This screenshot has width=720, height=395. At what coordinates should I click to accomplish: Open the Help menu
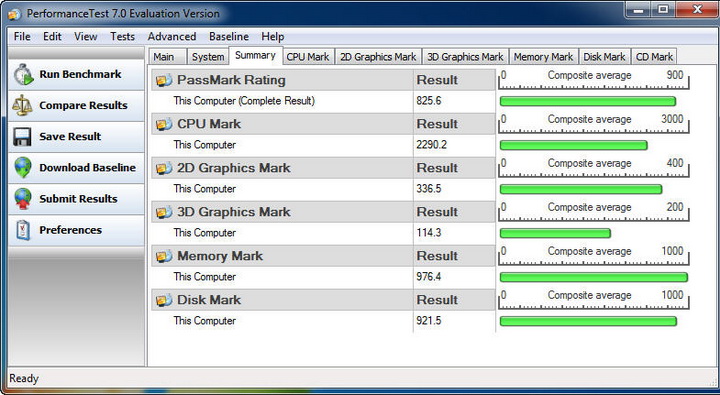tap(273, 36)
